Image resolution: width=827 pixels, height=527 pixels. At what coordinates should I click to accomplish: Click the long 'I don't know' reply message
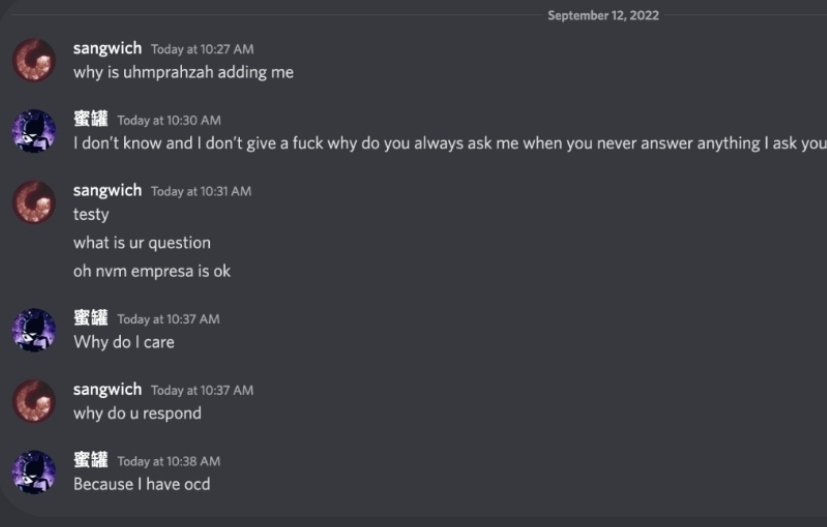pyautogui.click(x=449, y=143)
